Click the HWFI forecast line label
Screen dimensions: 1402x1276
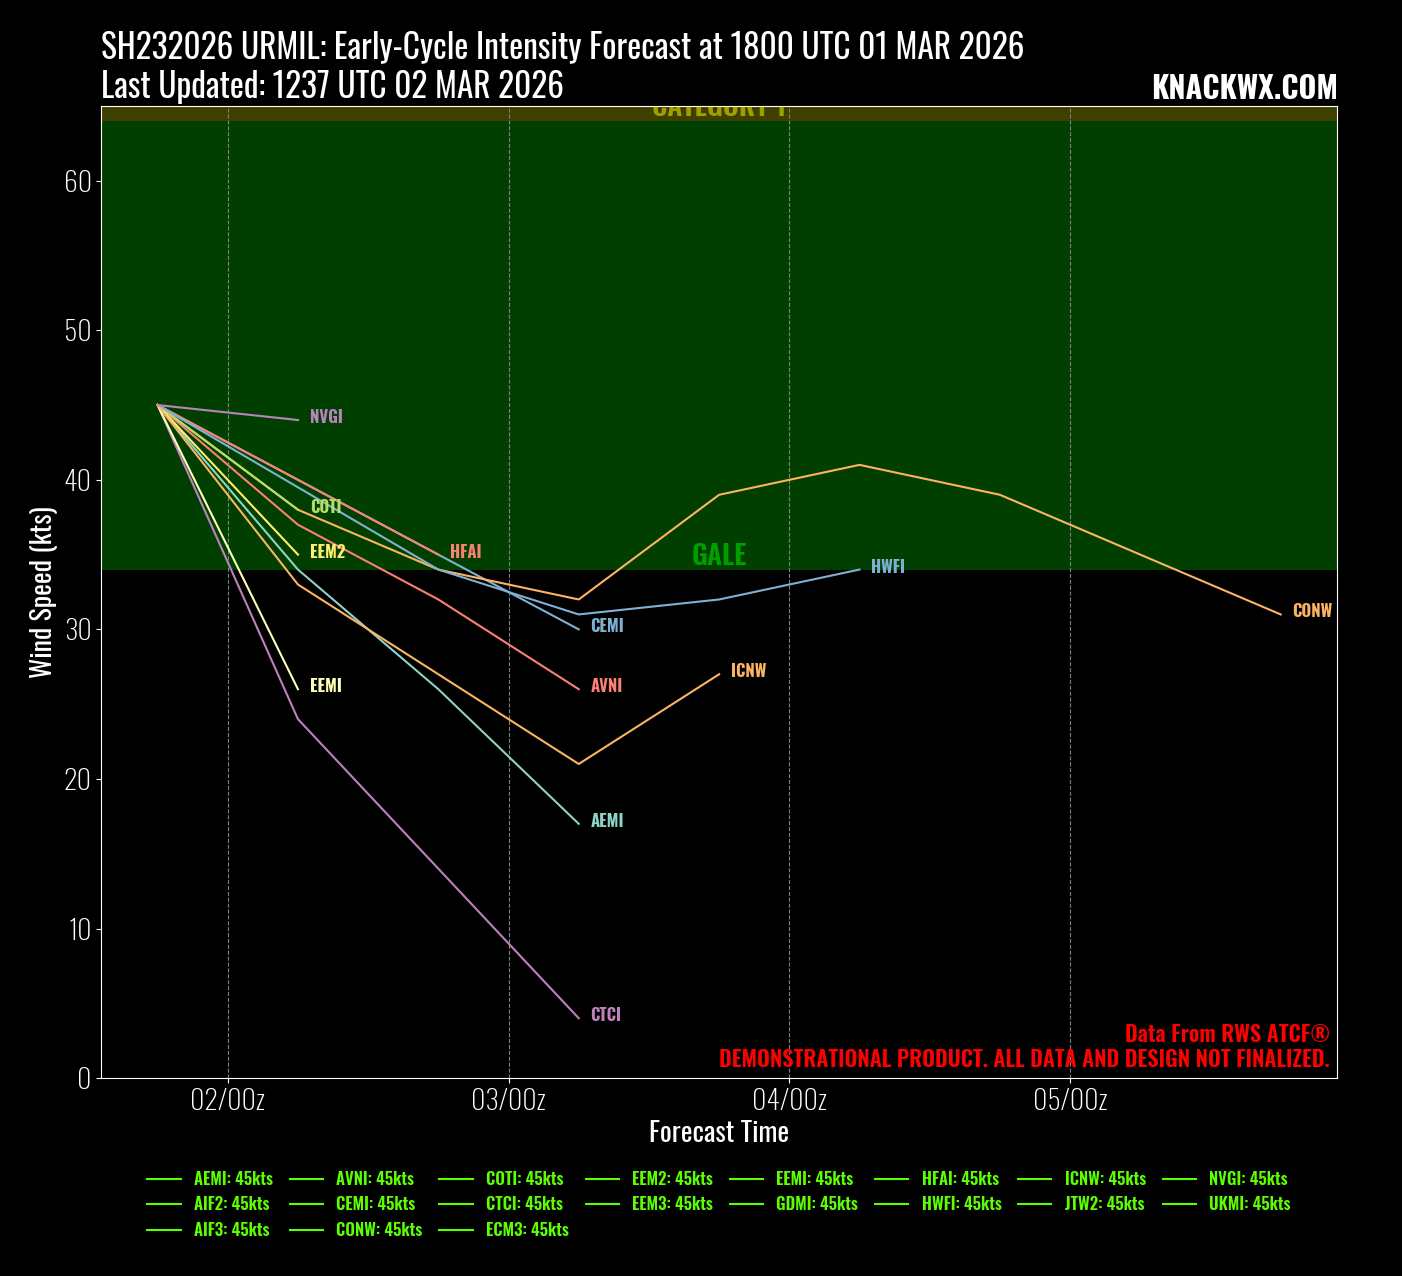pyautogui.click(x=887, y=567)
